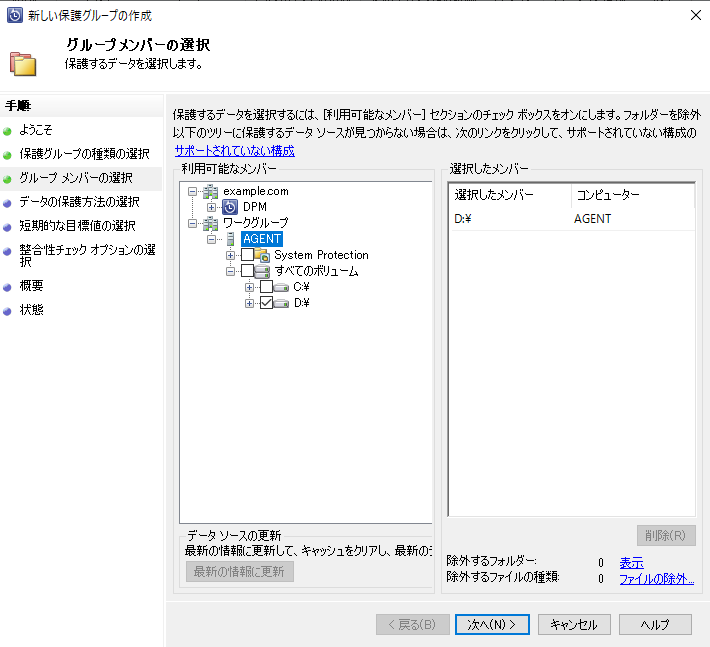Click the 最新の情報に更新 button
Screen dimensions: 710x647
(x=240, y=571)
